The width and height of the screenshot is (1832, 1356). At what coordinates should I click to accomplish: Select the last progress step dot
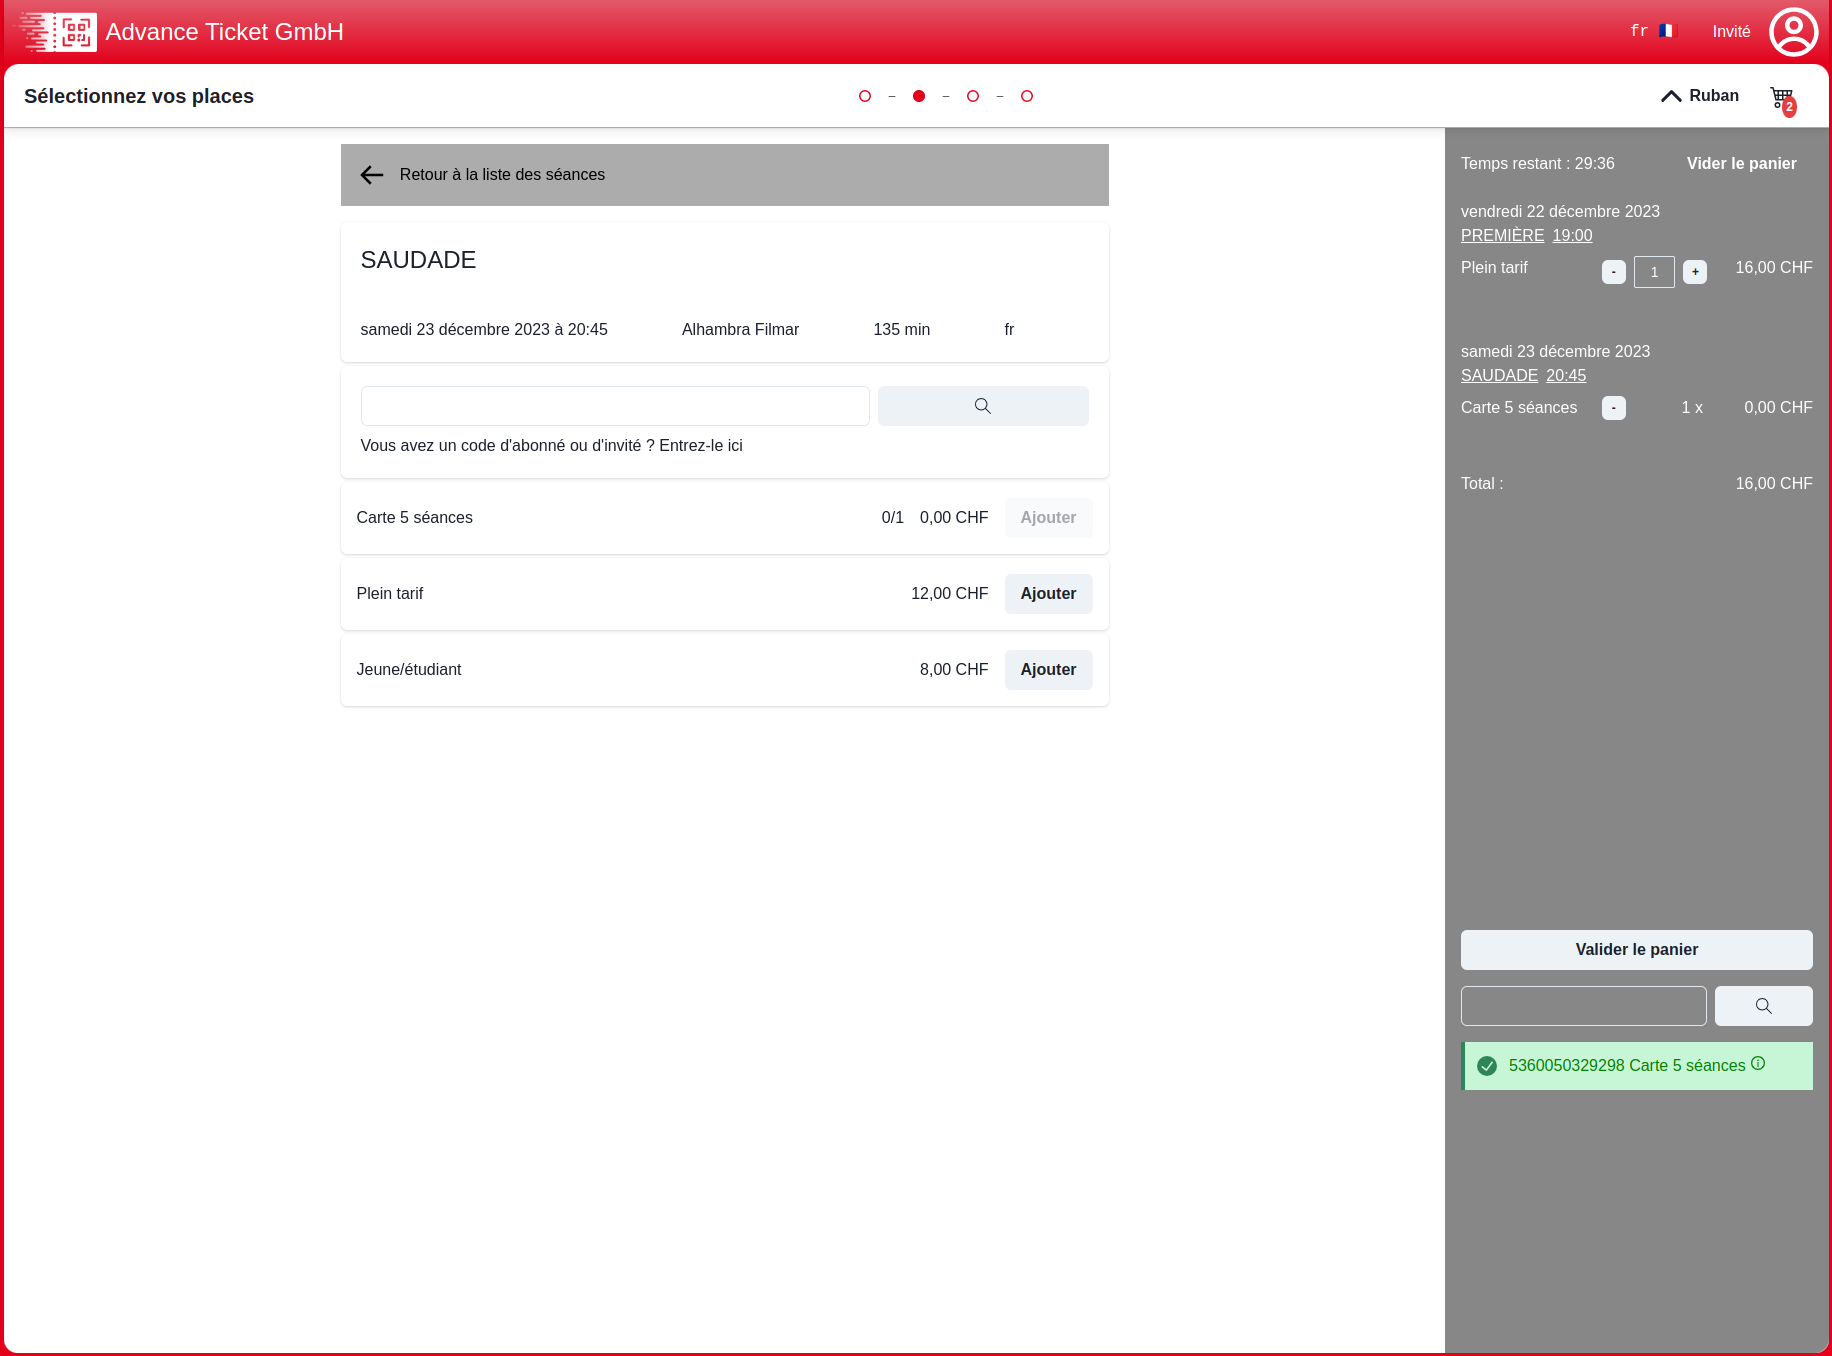(1027, 96)
